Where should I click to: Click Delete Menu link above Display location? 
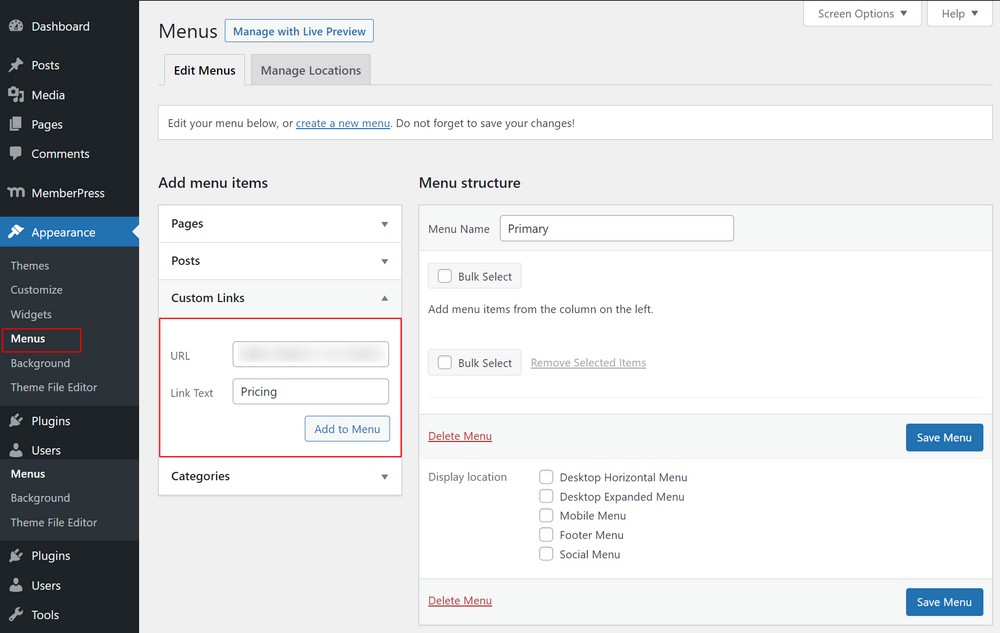460,436
